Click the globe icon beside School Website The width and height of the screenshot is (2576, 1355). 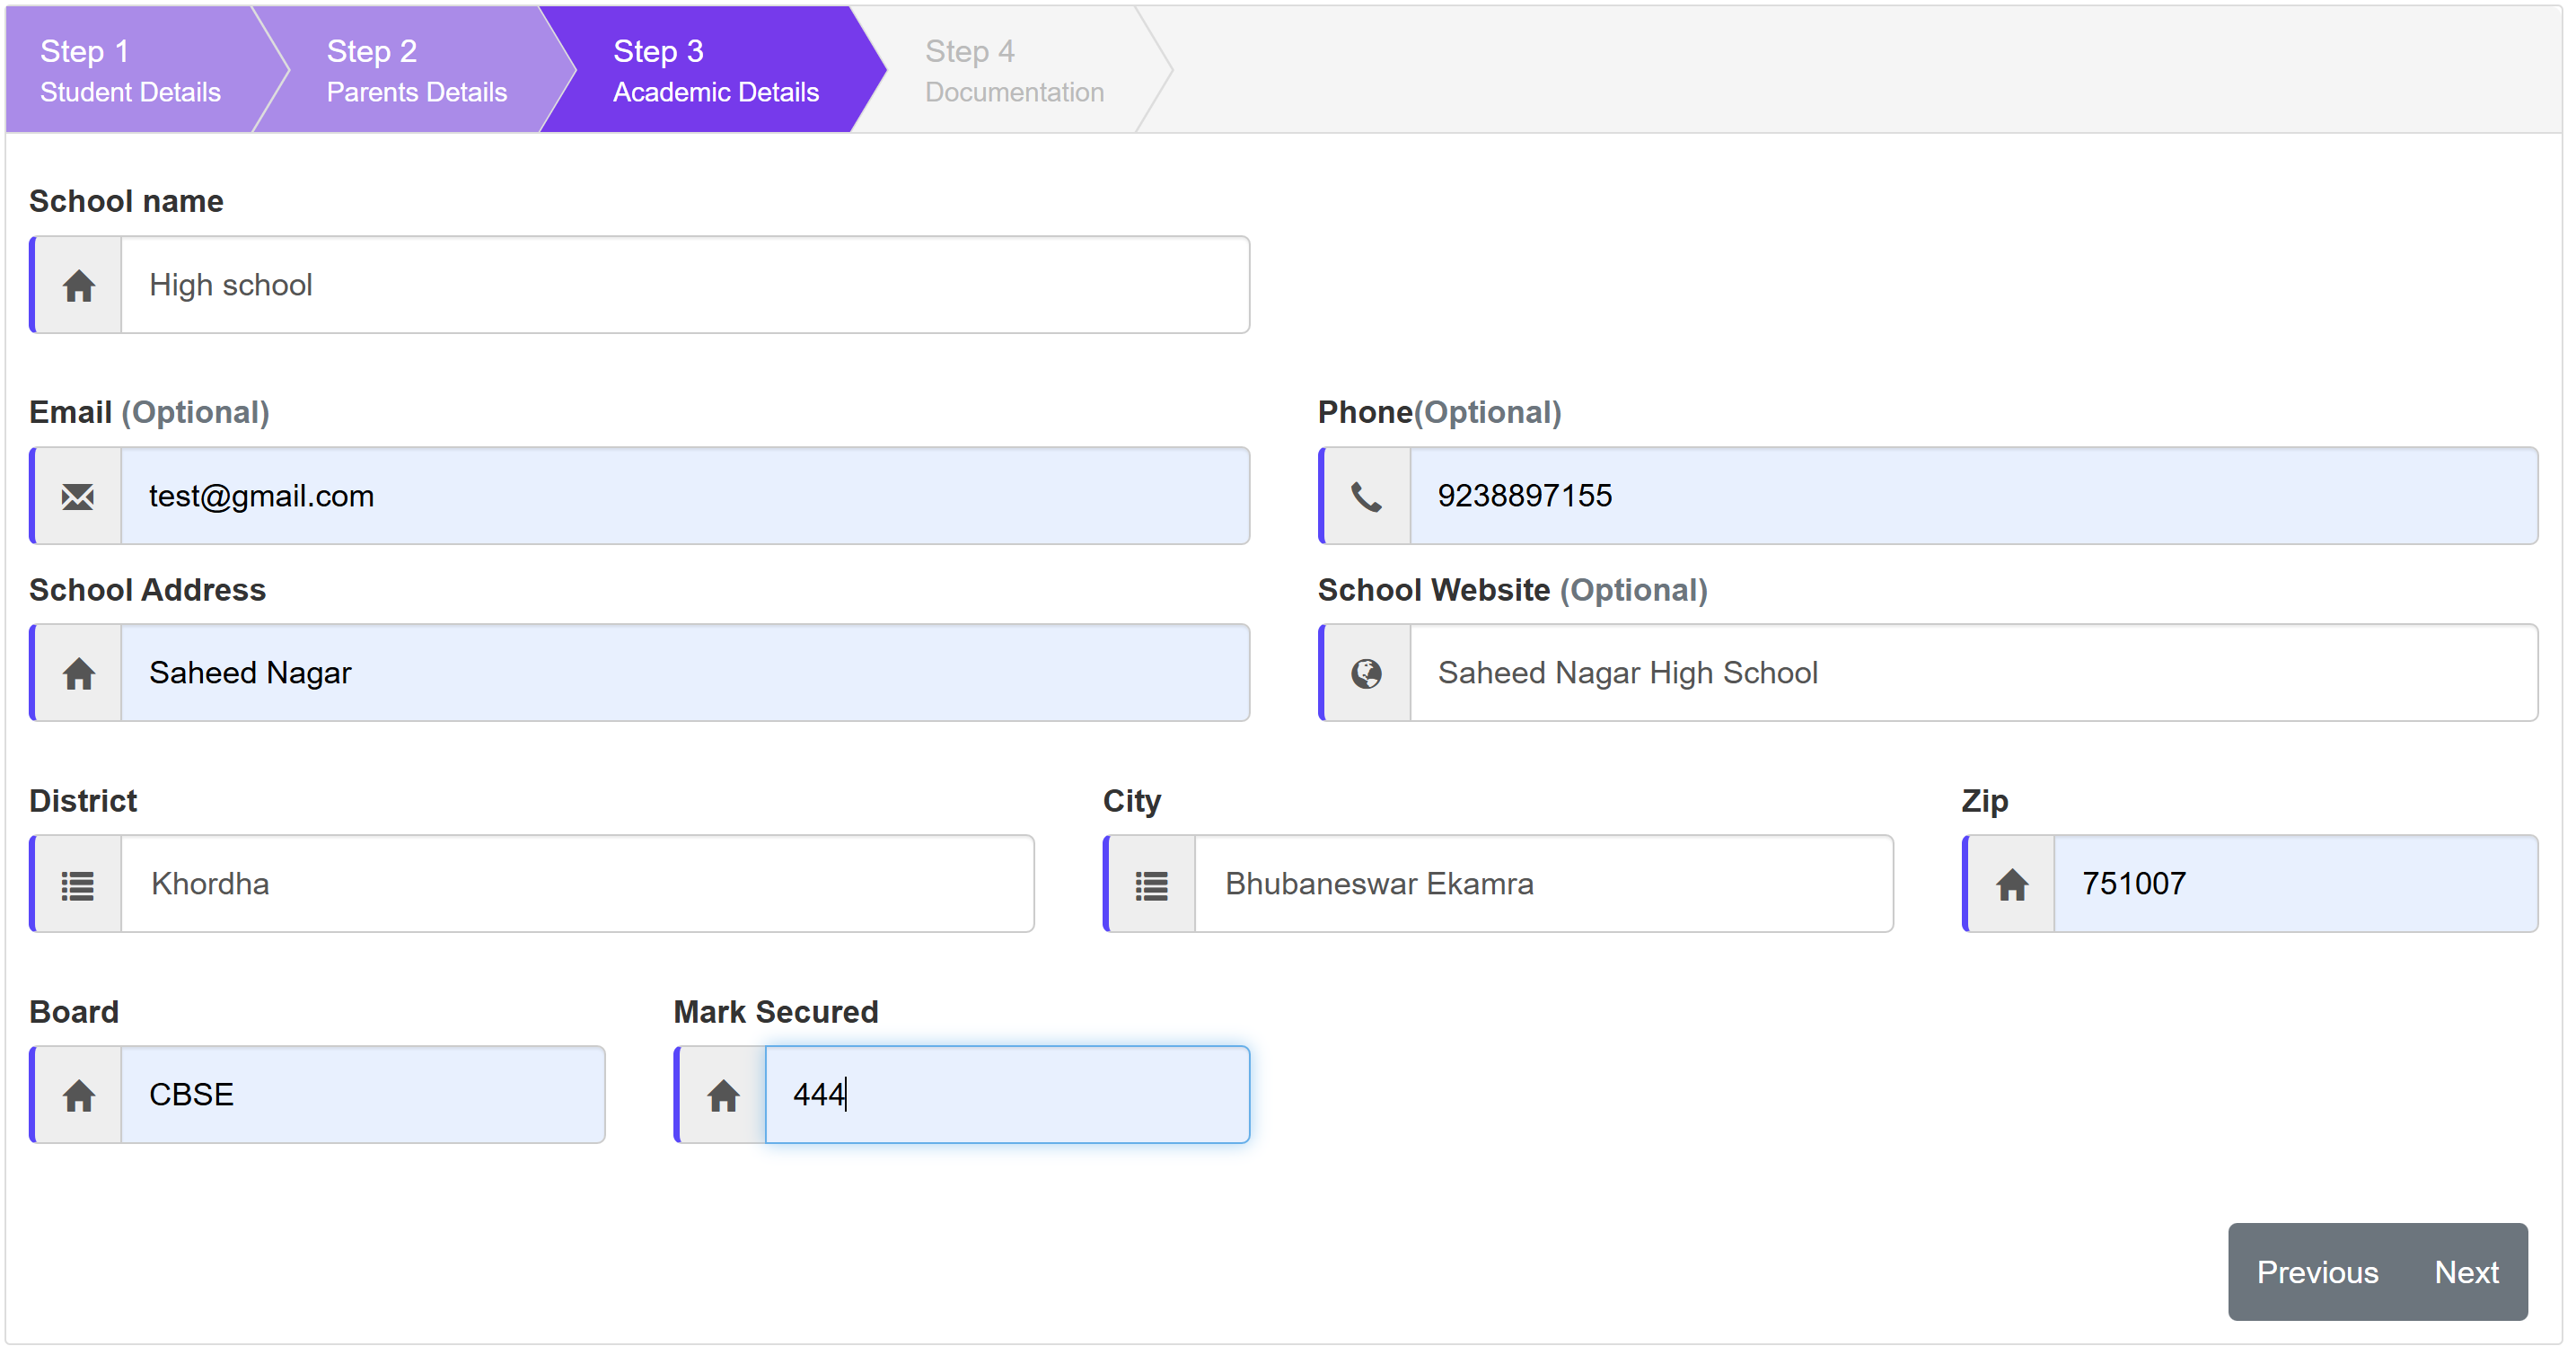point(1367,674)
